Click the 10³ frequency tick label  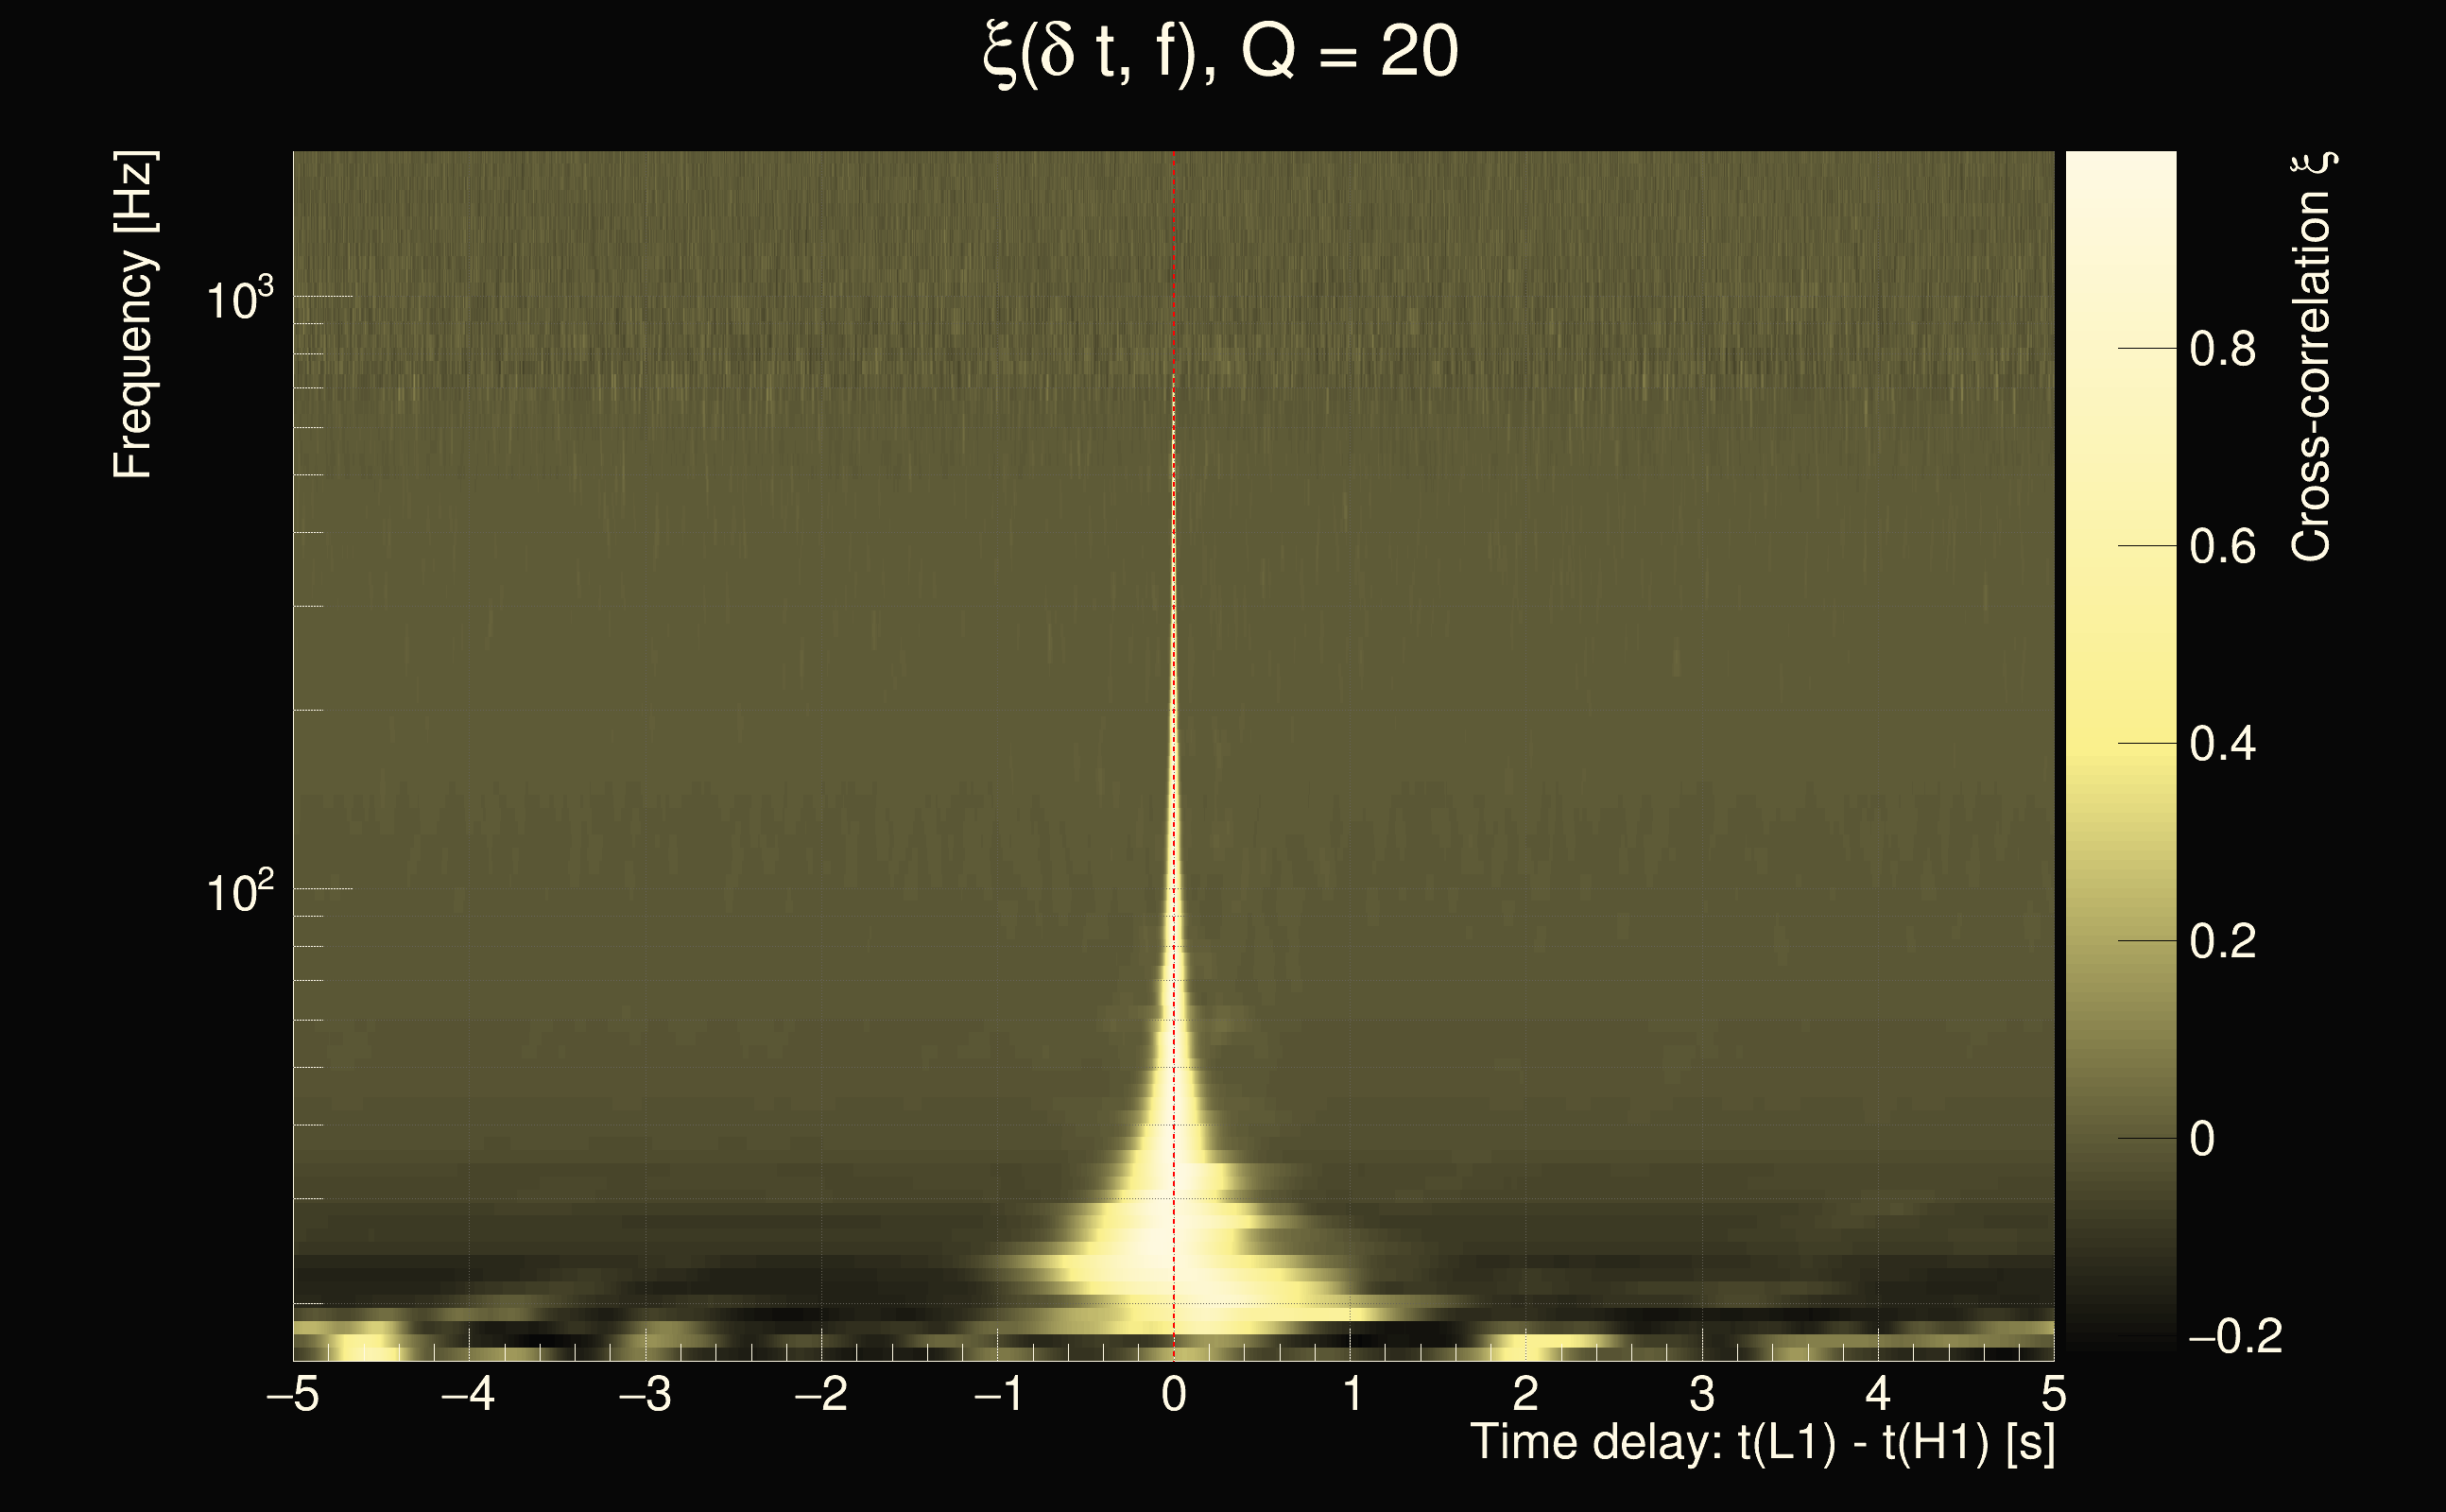239,299
